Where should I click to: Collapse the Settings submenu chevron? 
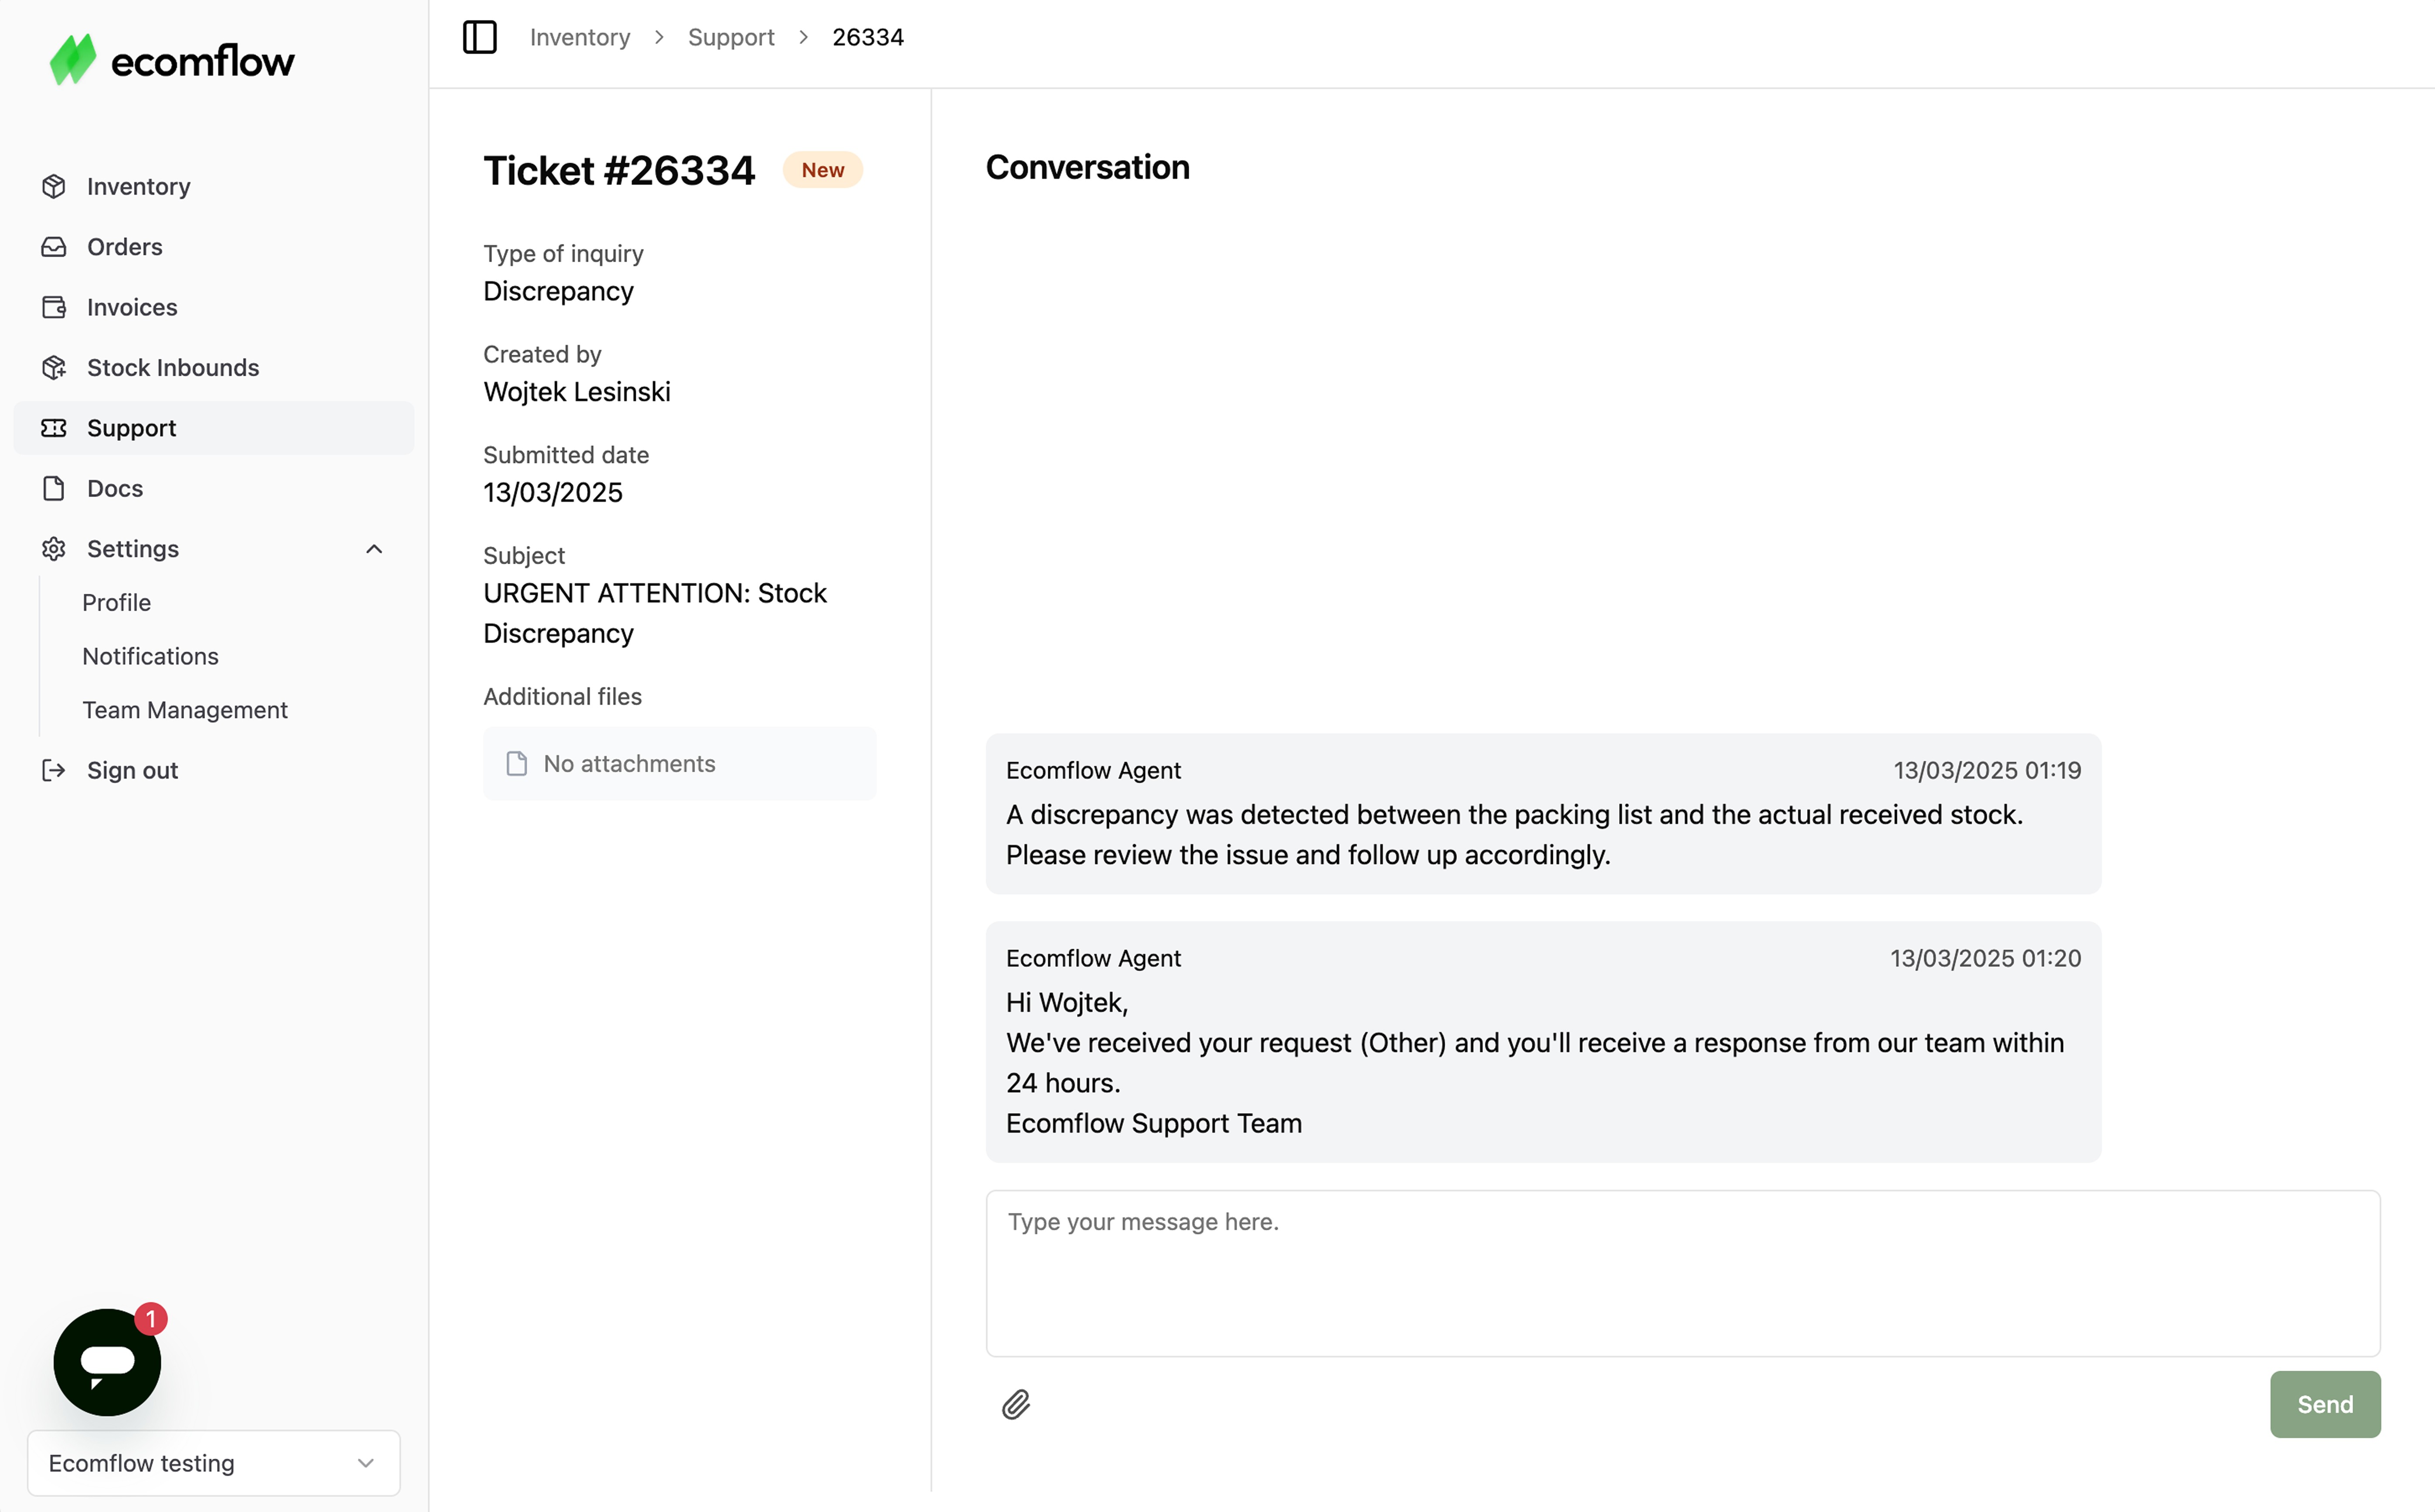pyautogui.click(x=374, y=549)
